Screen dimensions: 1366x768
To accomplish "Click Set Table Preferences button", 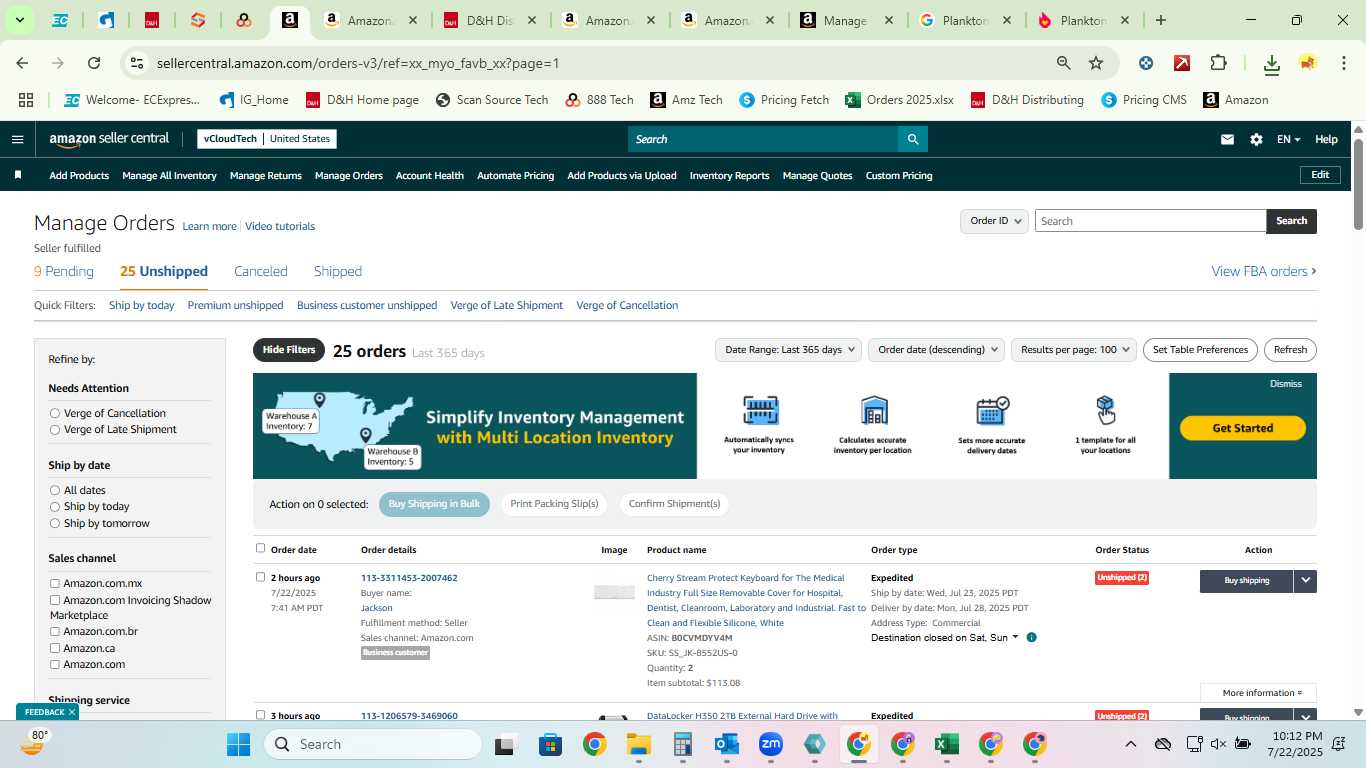I will click(1200, 350).
